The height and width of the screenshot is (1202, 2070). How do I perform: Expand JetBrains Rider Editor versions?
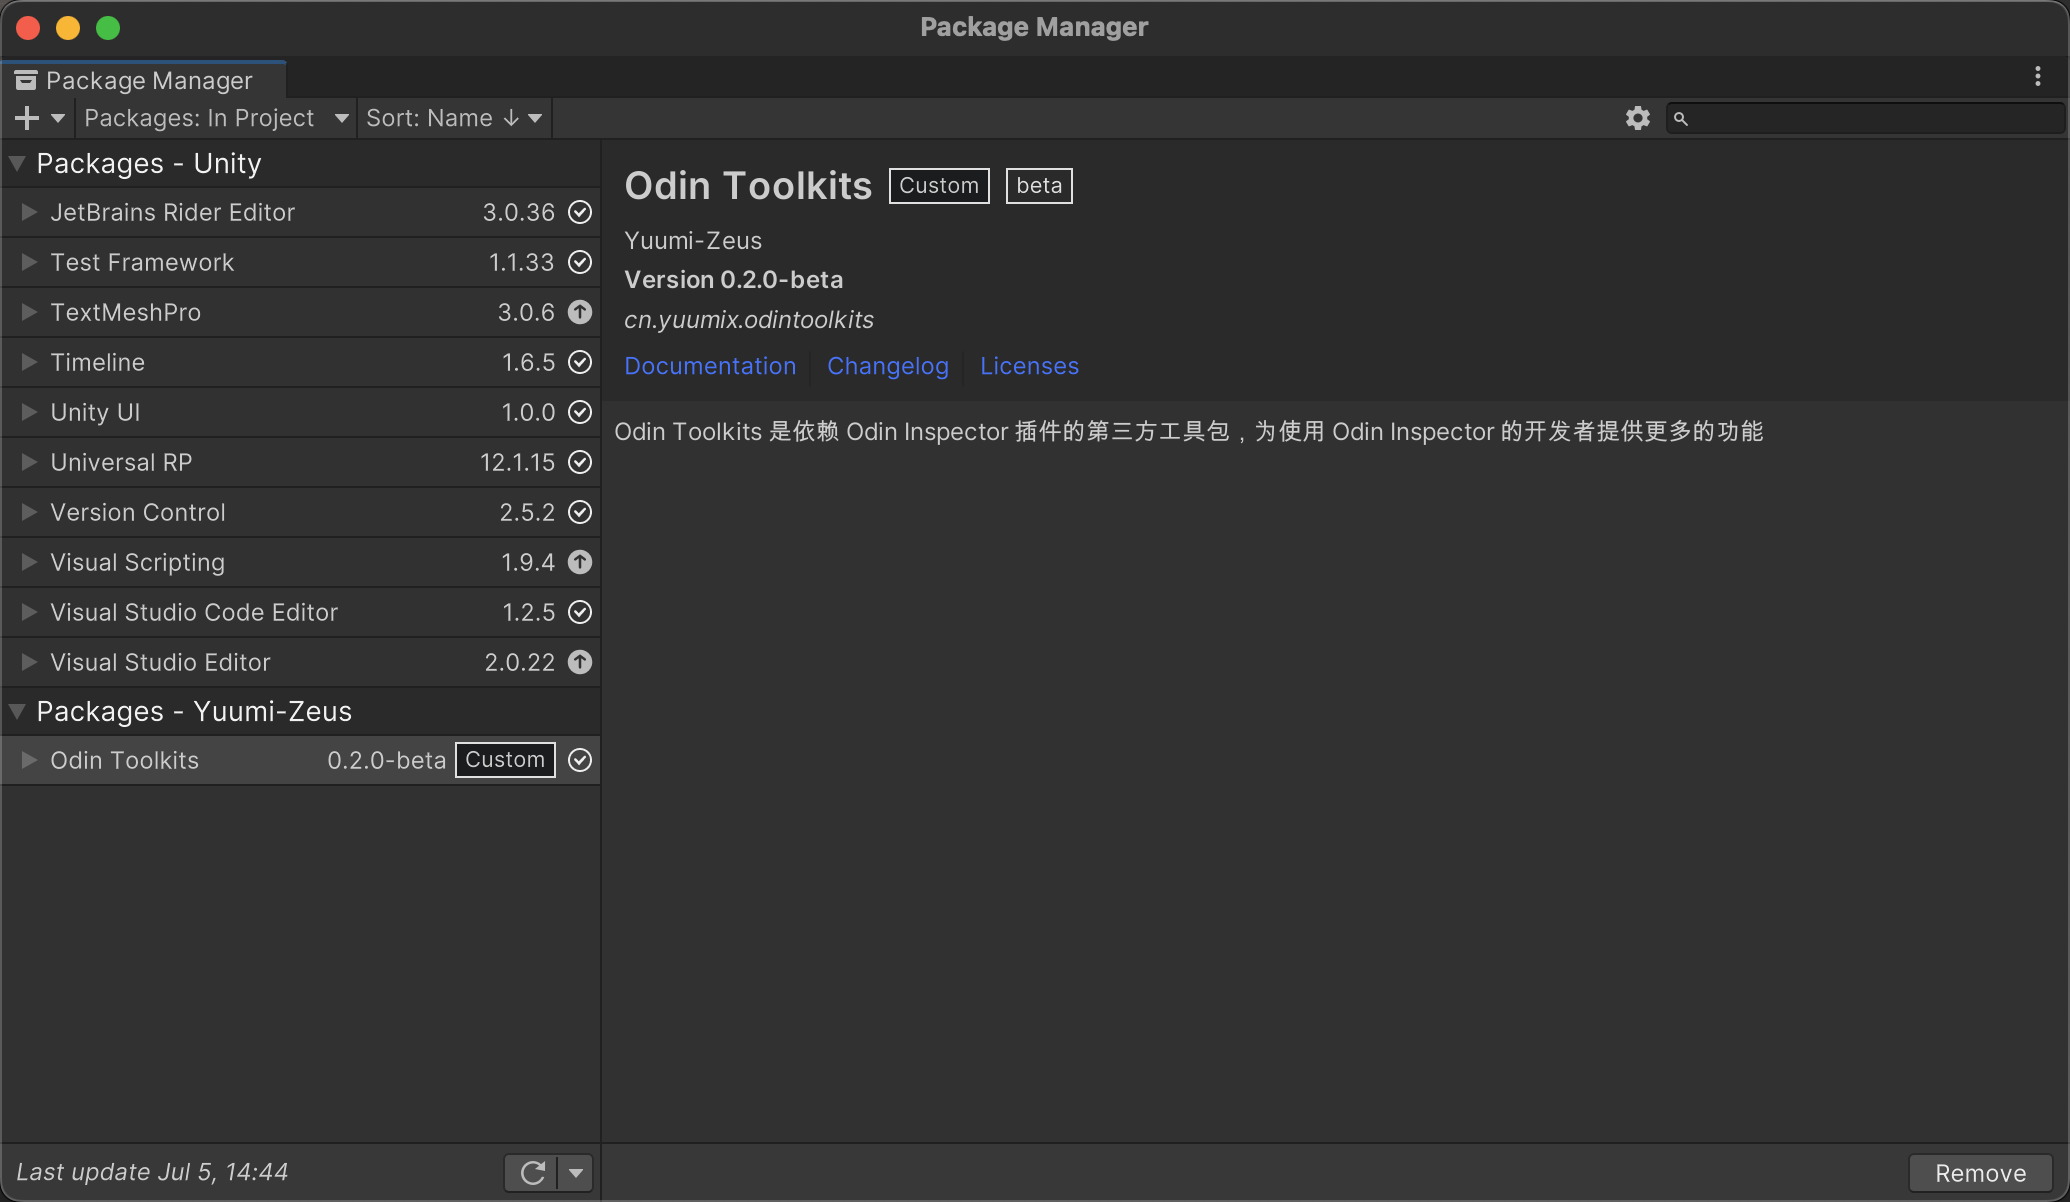point(29,212)
